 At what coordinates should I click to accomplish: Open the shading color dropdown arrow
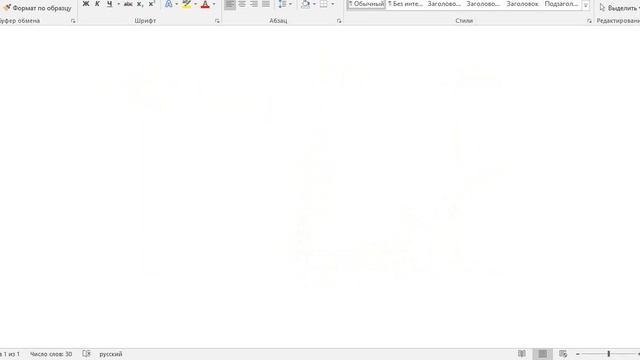[x=314, y=4]
